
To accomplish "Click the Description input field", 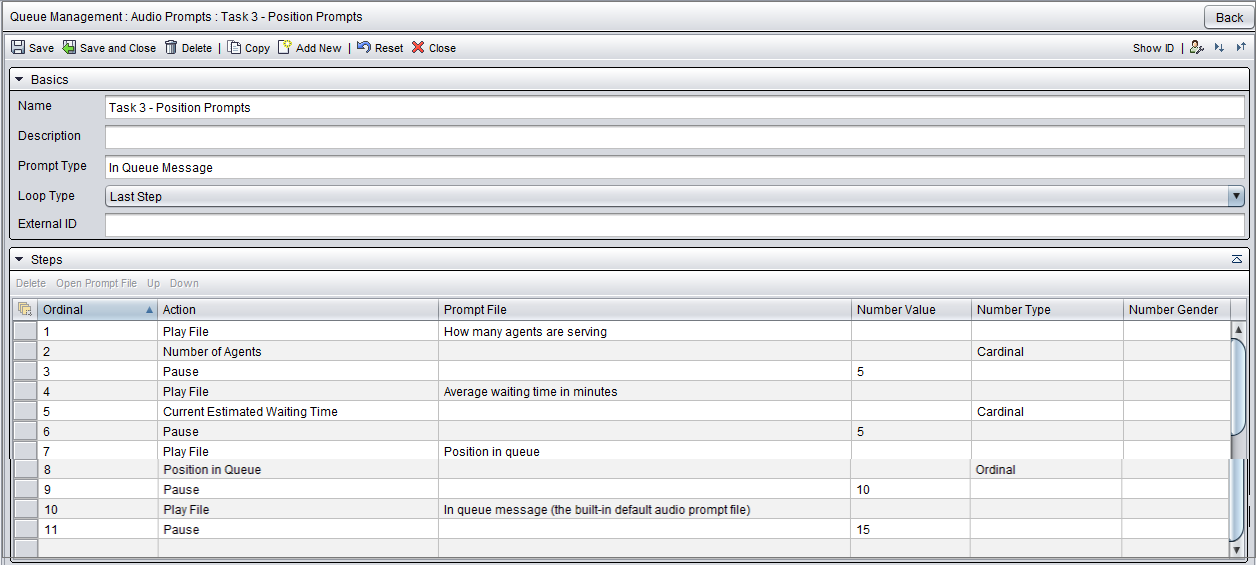I will pyautogui.click(x=674, y=137).
